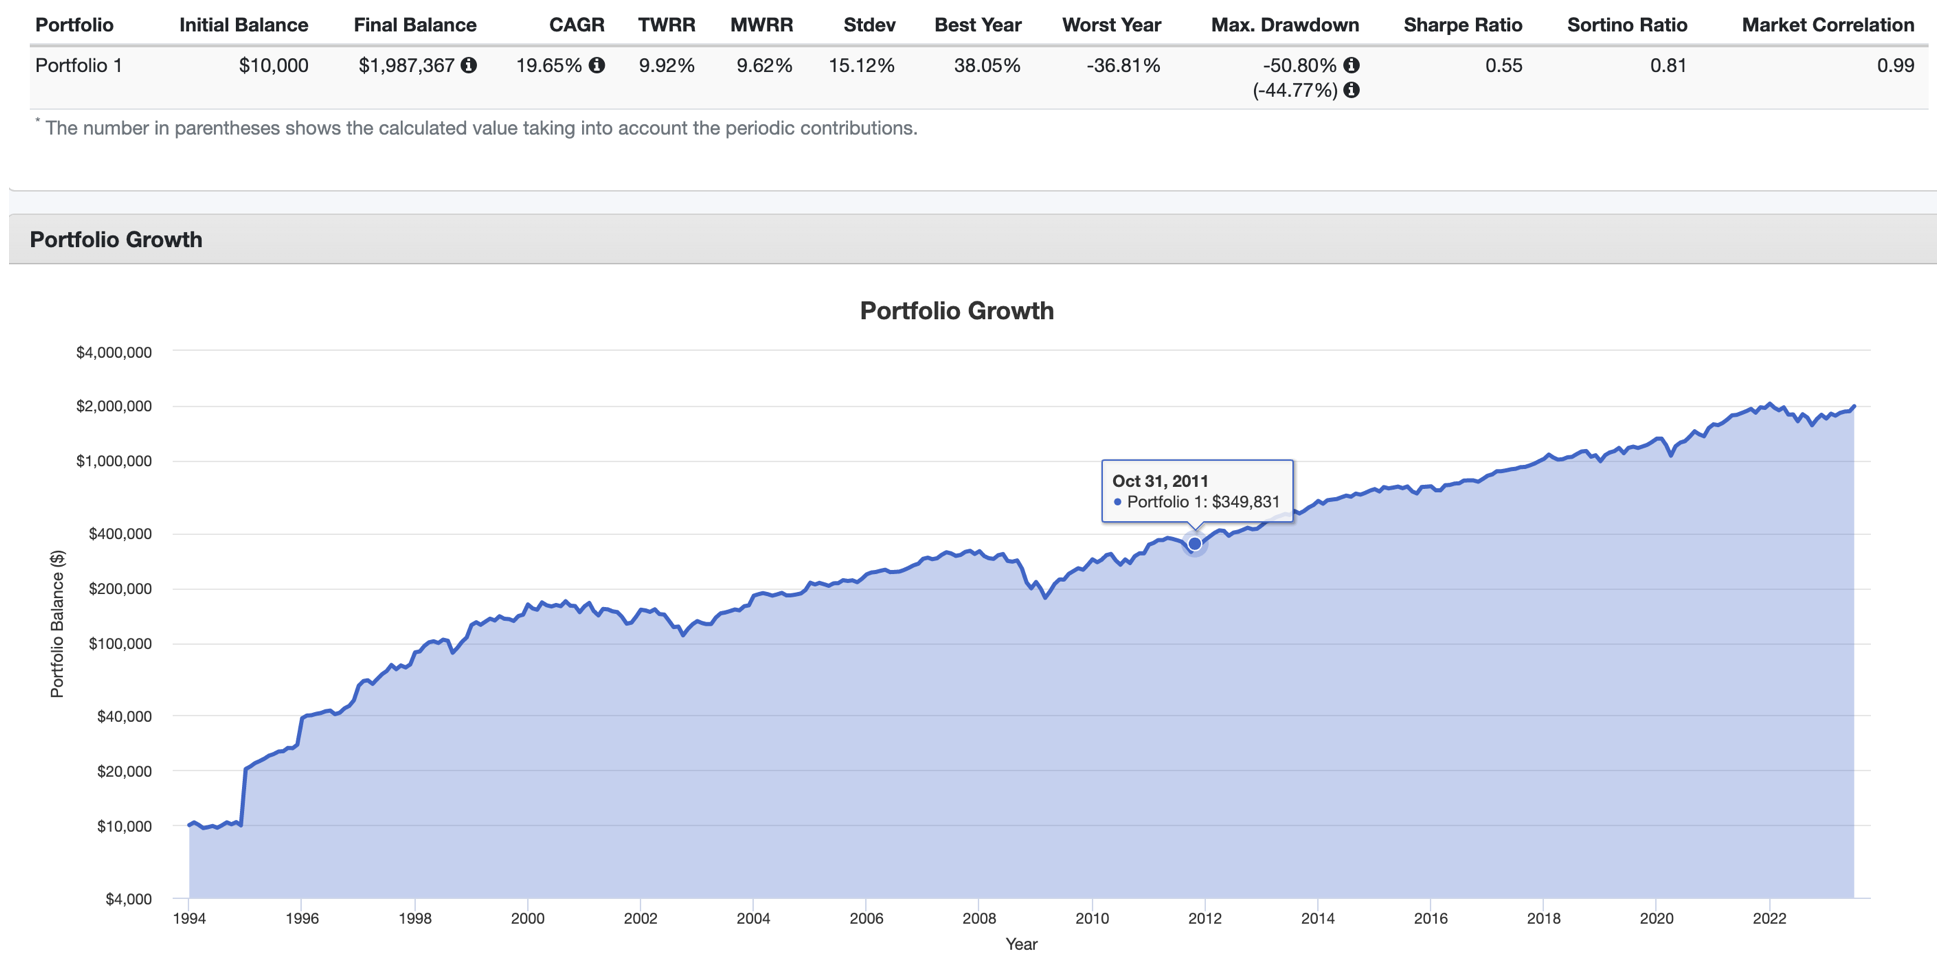The height and width of the screenshot is (960, 1954).
Task: Select the Portfolio 1 row label
Action: coord(79,66)
